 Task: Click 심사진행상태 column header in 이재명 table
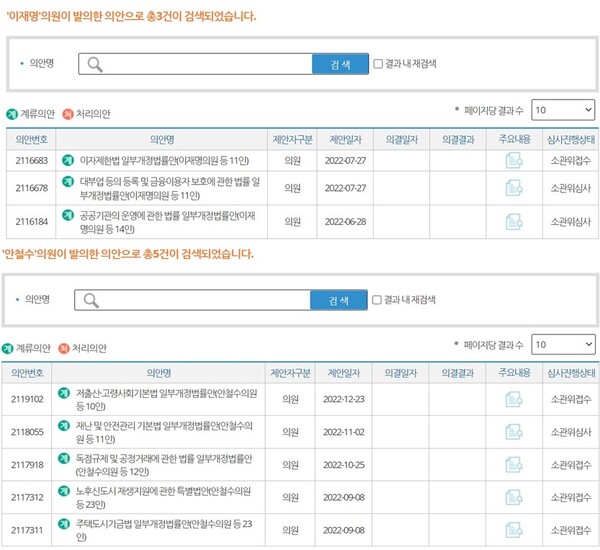coord(571,139)
